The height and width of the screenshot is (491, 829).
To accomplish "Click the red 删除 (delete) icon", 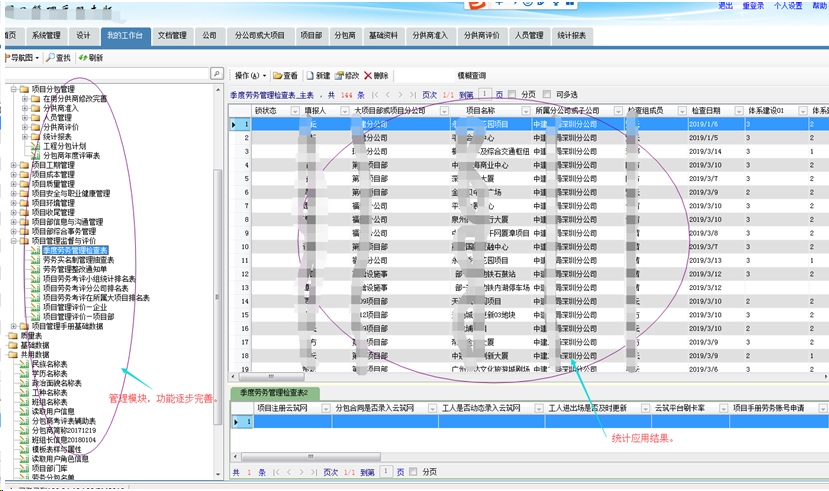I will point(368,75).
